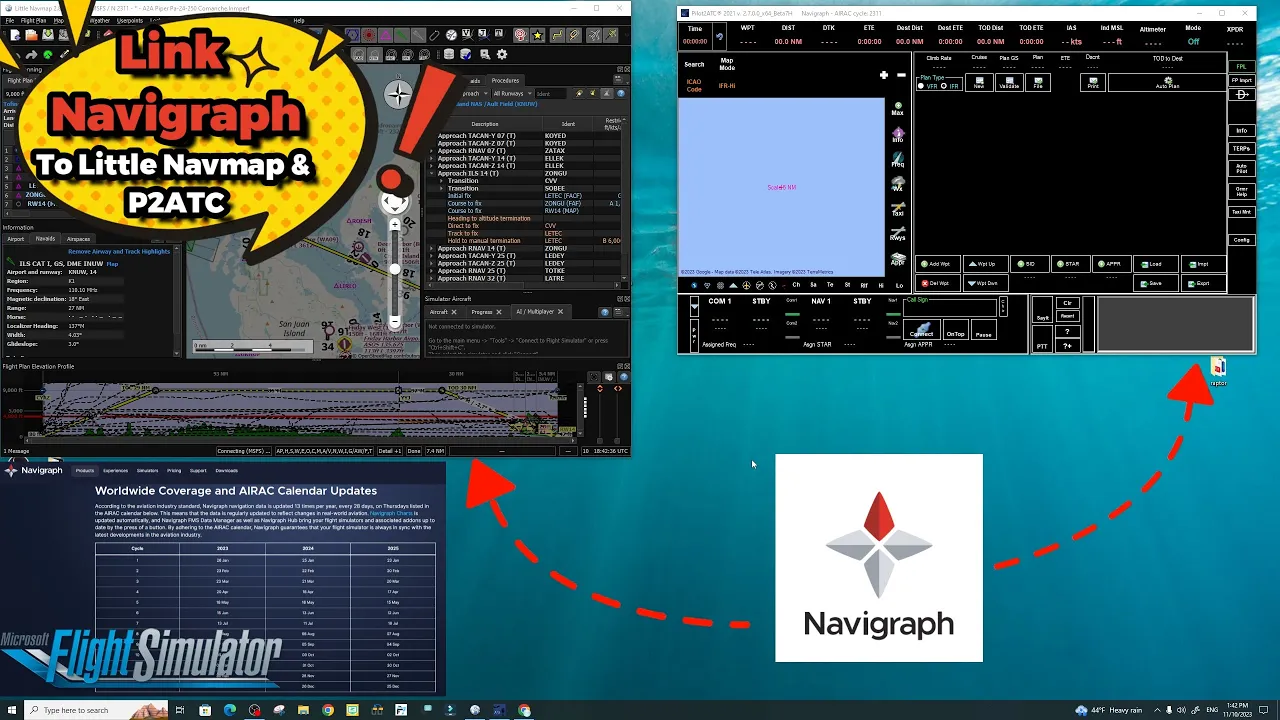Click the Taxi icon in Pilot2ATC
Screen dimensions: 1280x720
898,210
